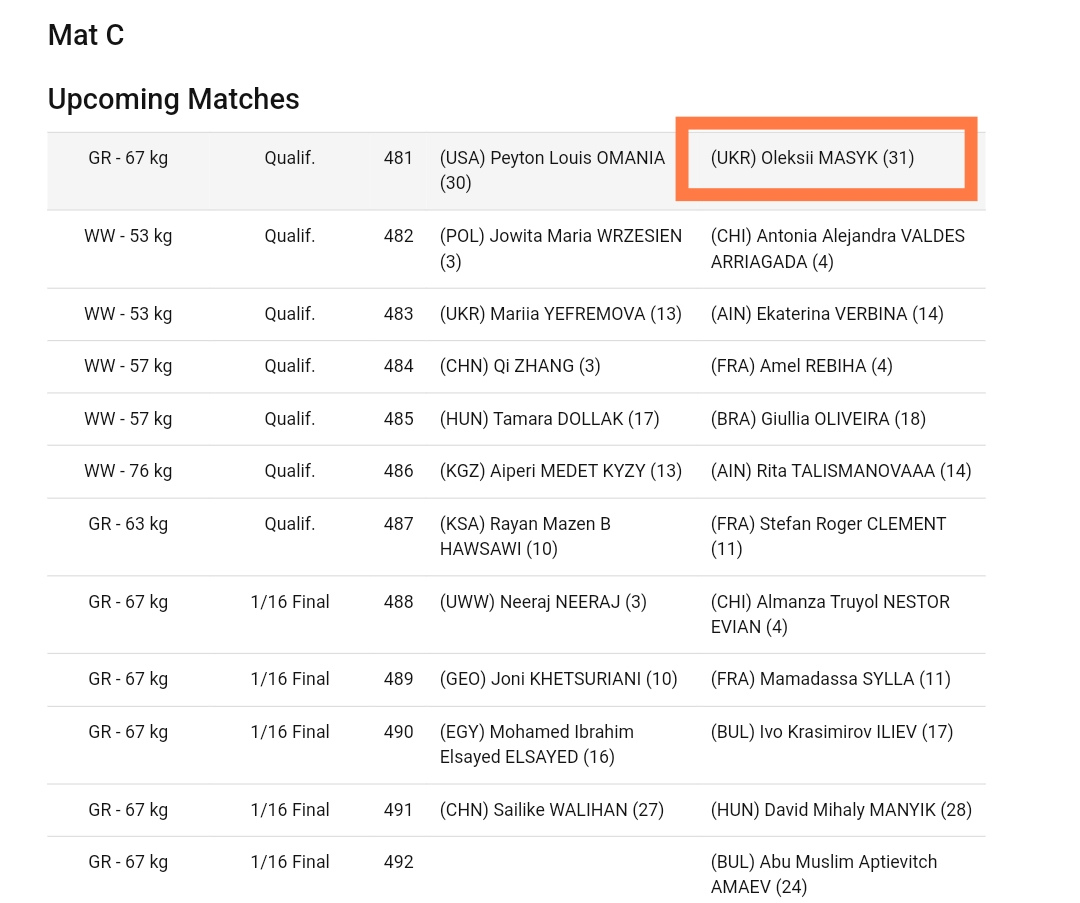Viewport: 1080px width, 903px height.
Task: Select Rayan Mazen B HAWSAWI (10)
Action: coord(526,537)
